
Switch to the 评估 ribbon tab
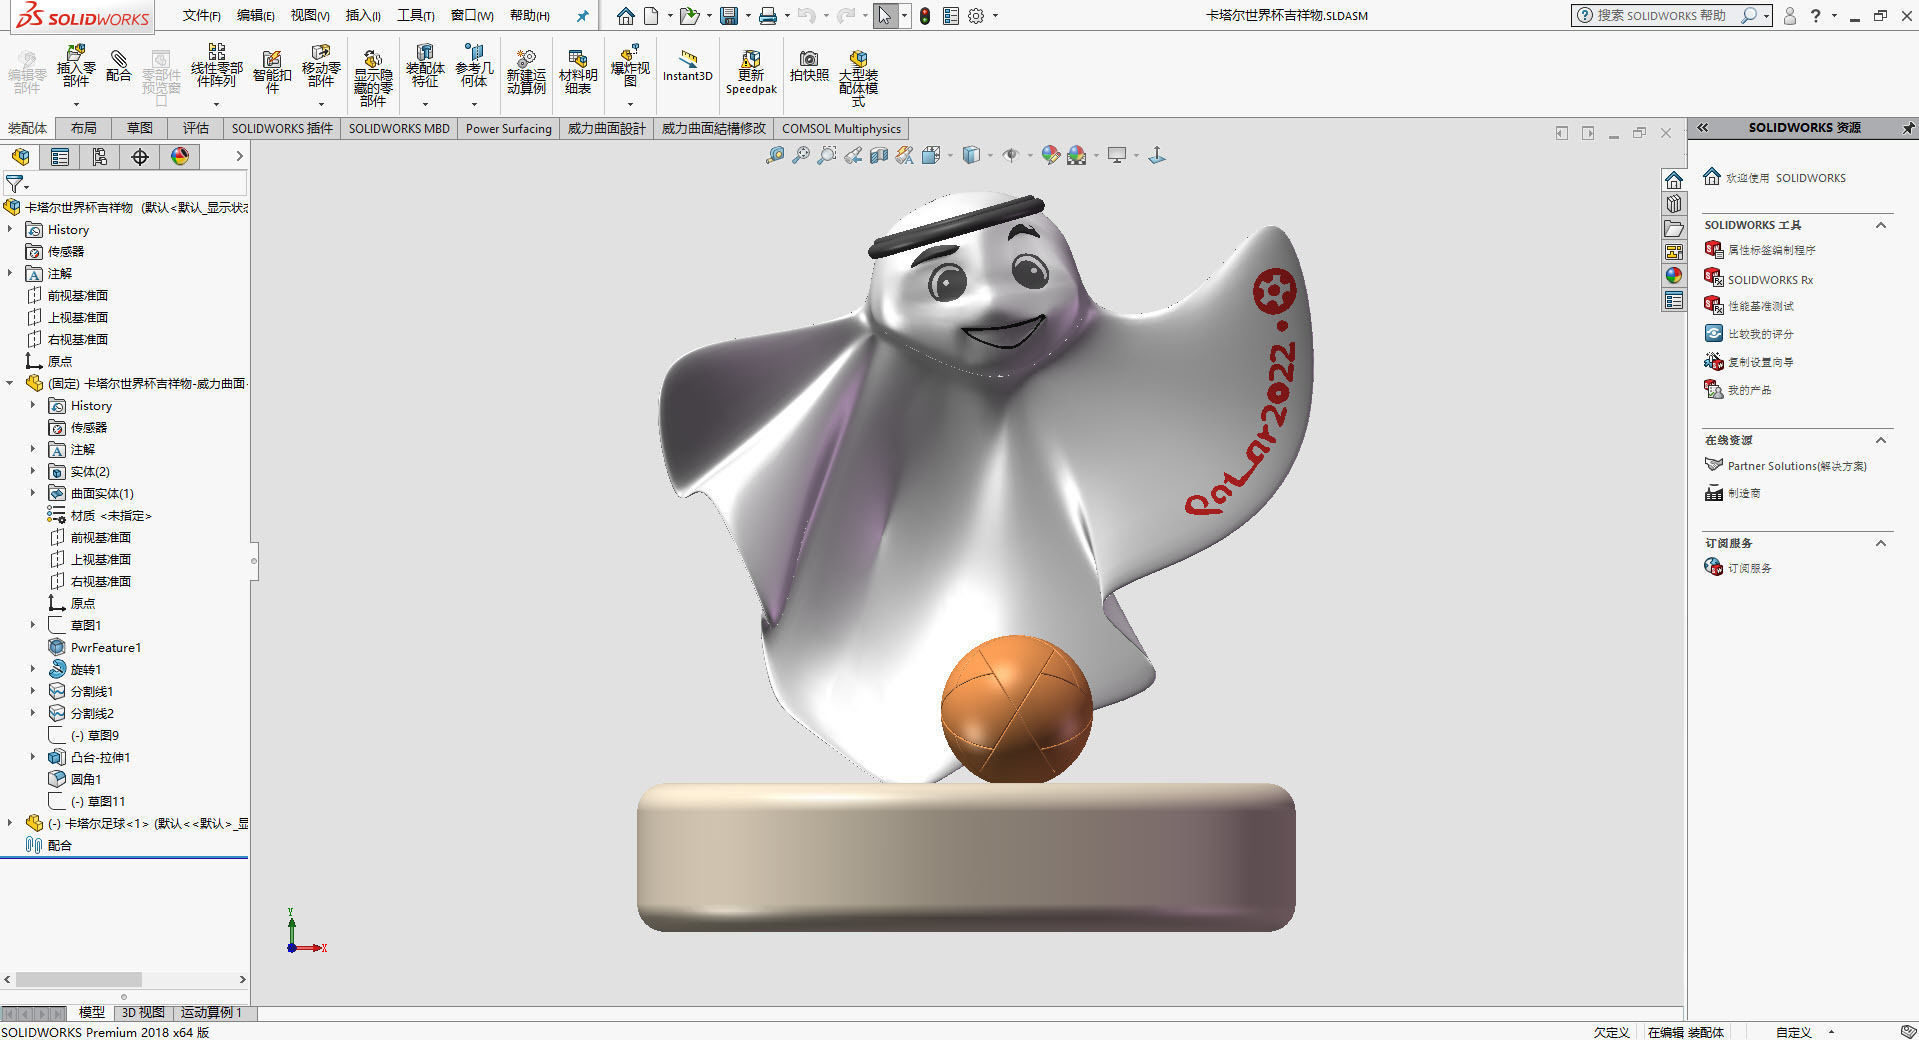click(x=196, y=128)
